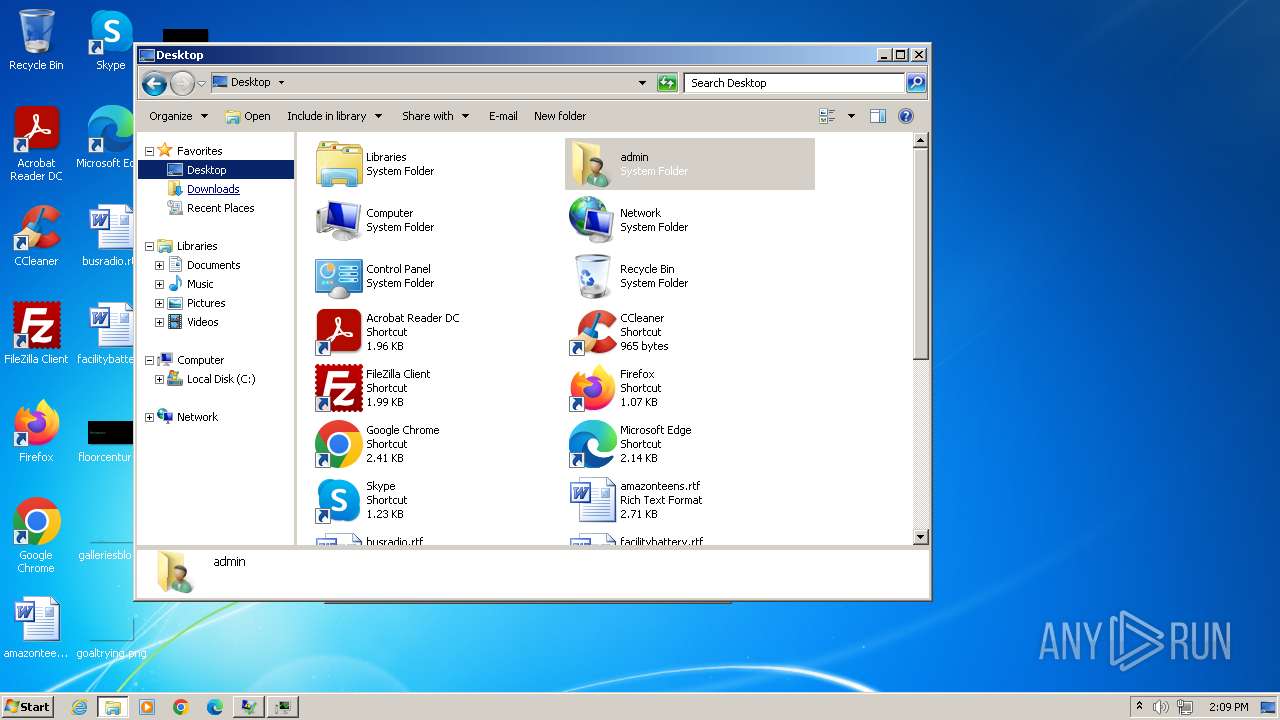Collapse the Computer tree group

tap(149, 360)
